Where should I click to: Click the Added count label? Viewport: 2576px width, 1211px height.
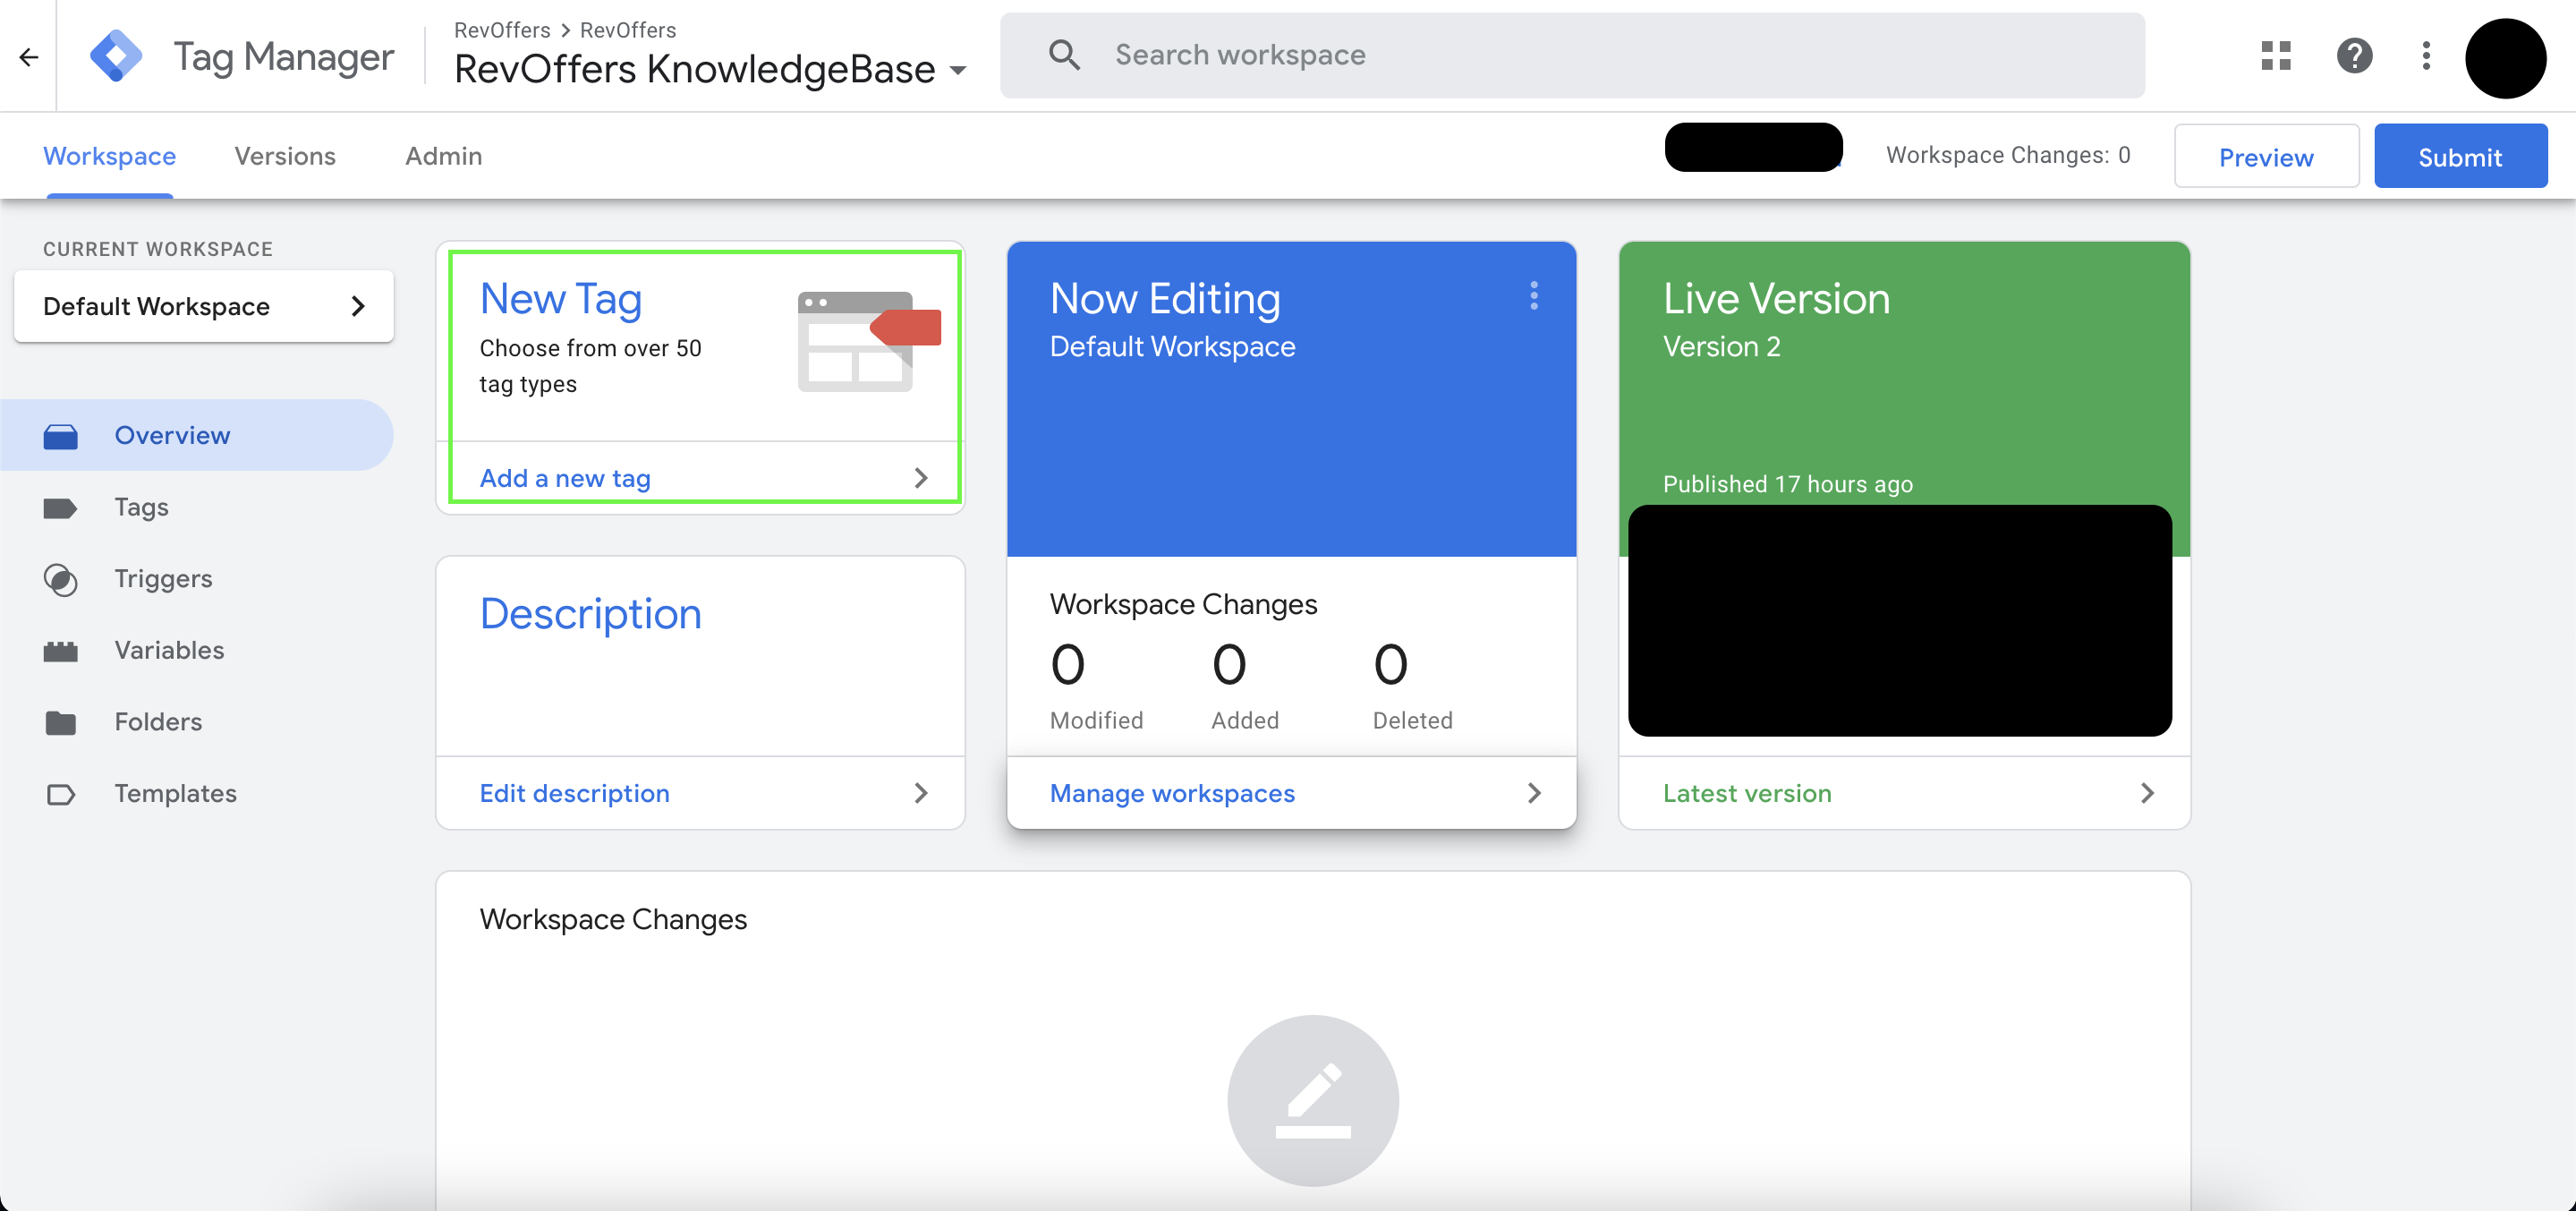click(1245, 720)
